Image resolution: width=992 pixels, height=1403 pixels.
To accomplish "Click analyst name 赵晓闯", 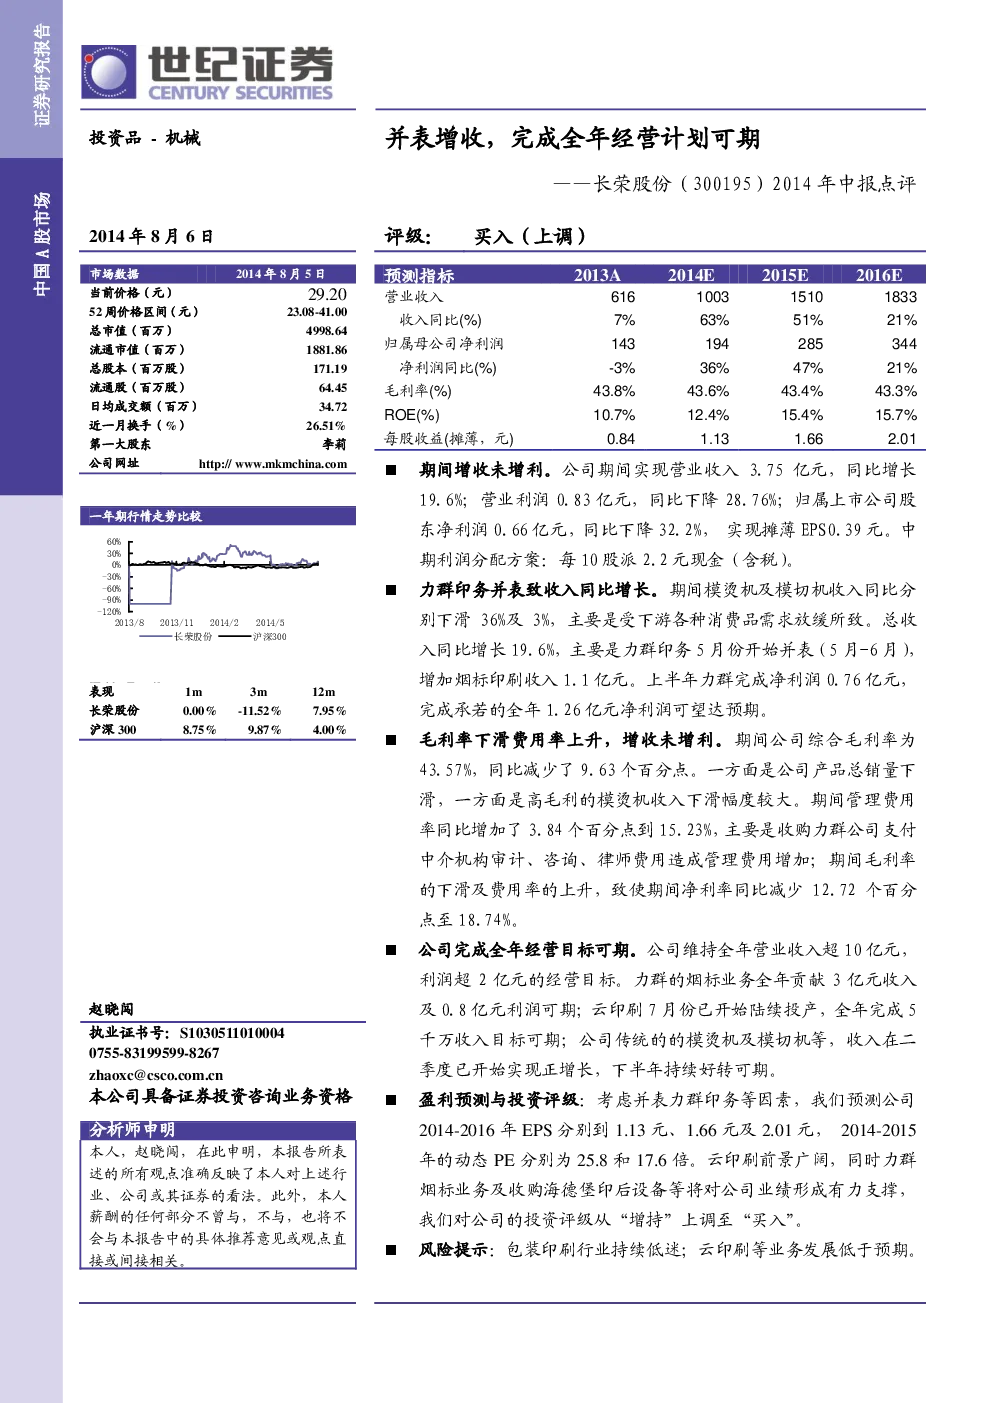I will pos(111,1009).
